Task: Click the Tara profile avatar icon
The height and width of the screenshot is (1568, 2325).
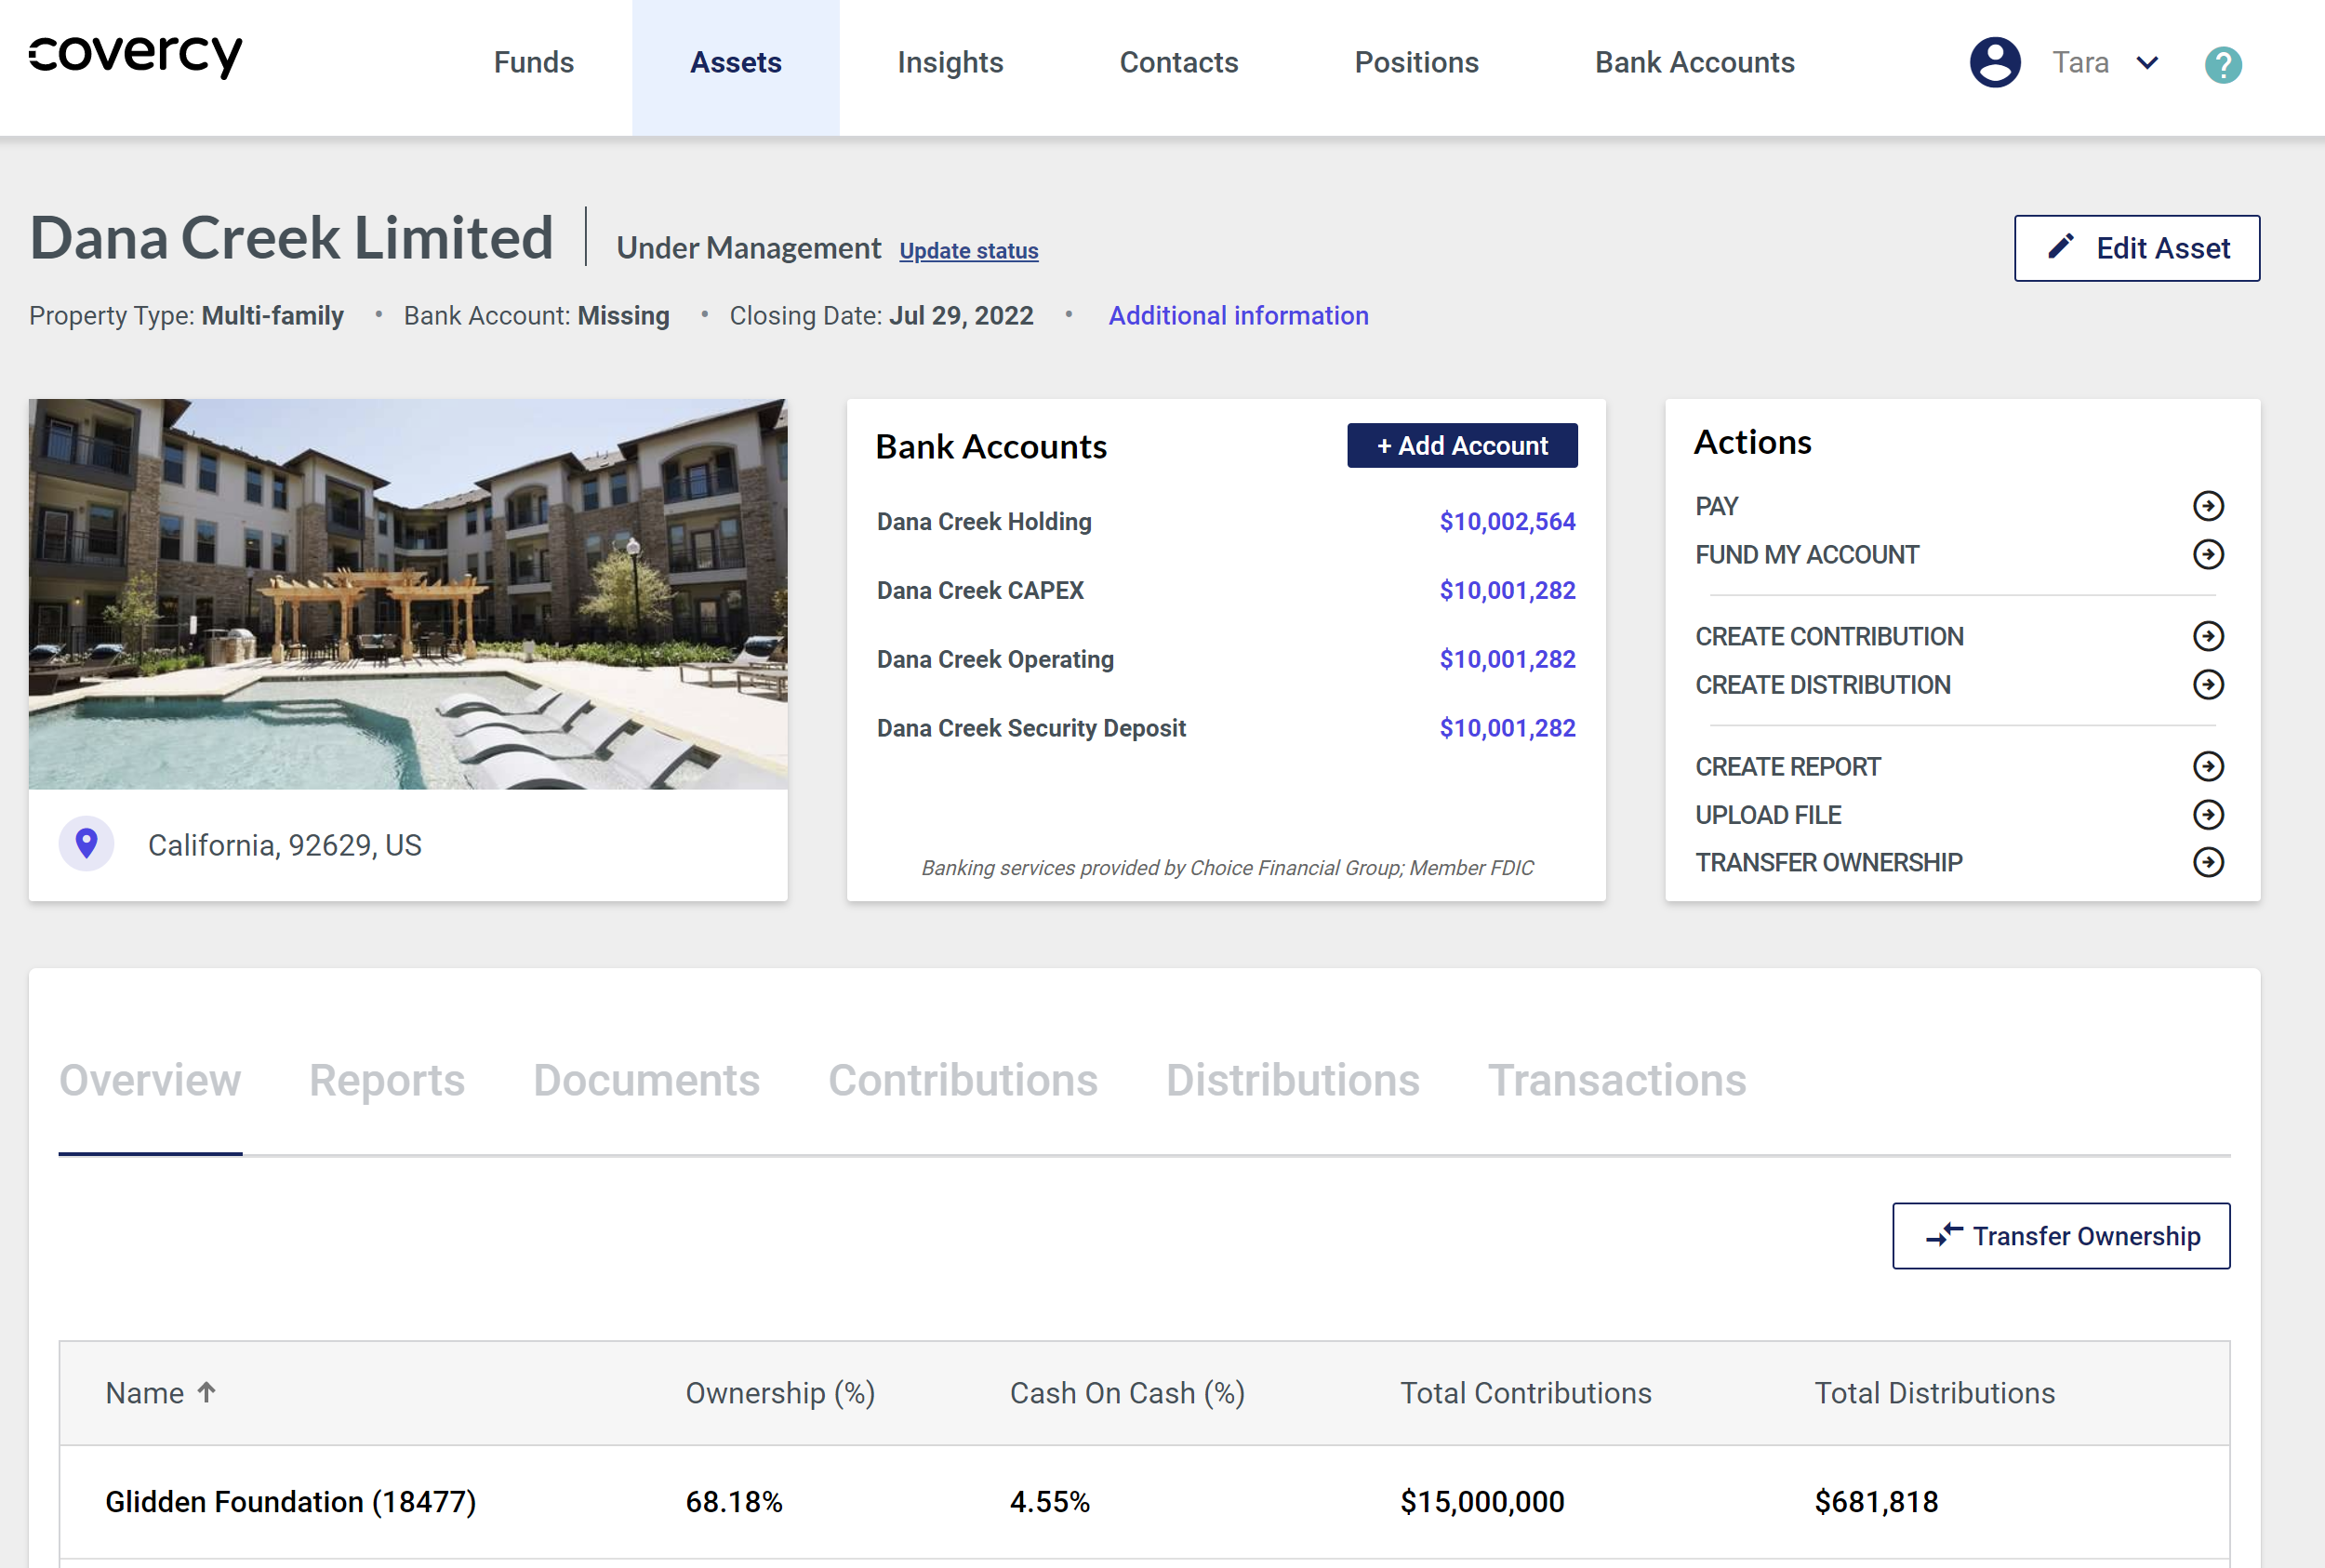Action: 1994,62
